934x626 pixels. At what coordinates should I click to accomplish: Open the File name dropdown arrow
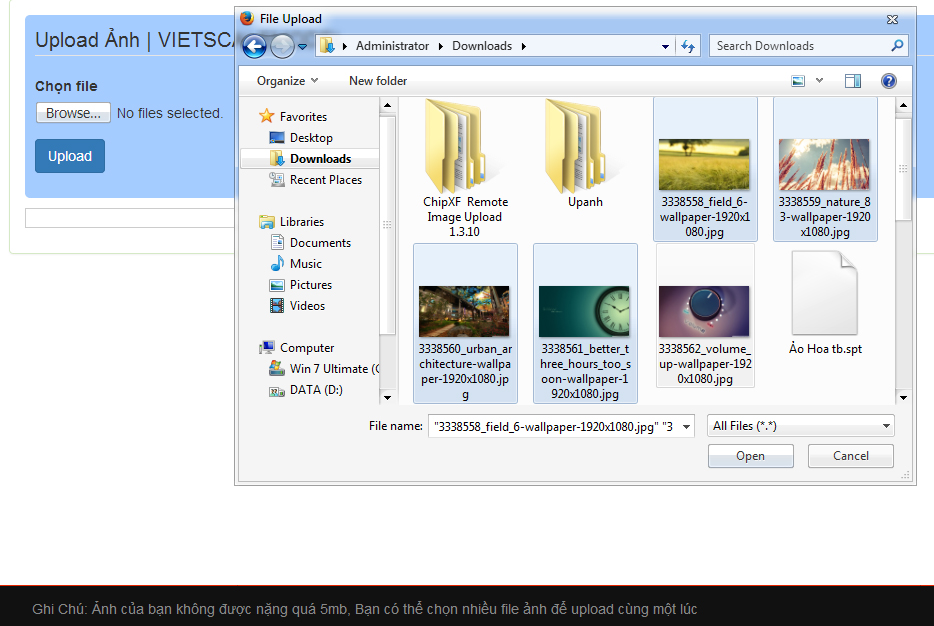[686, 426]
